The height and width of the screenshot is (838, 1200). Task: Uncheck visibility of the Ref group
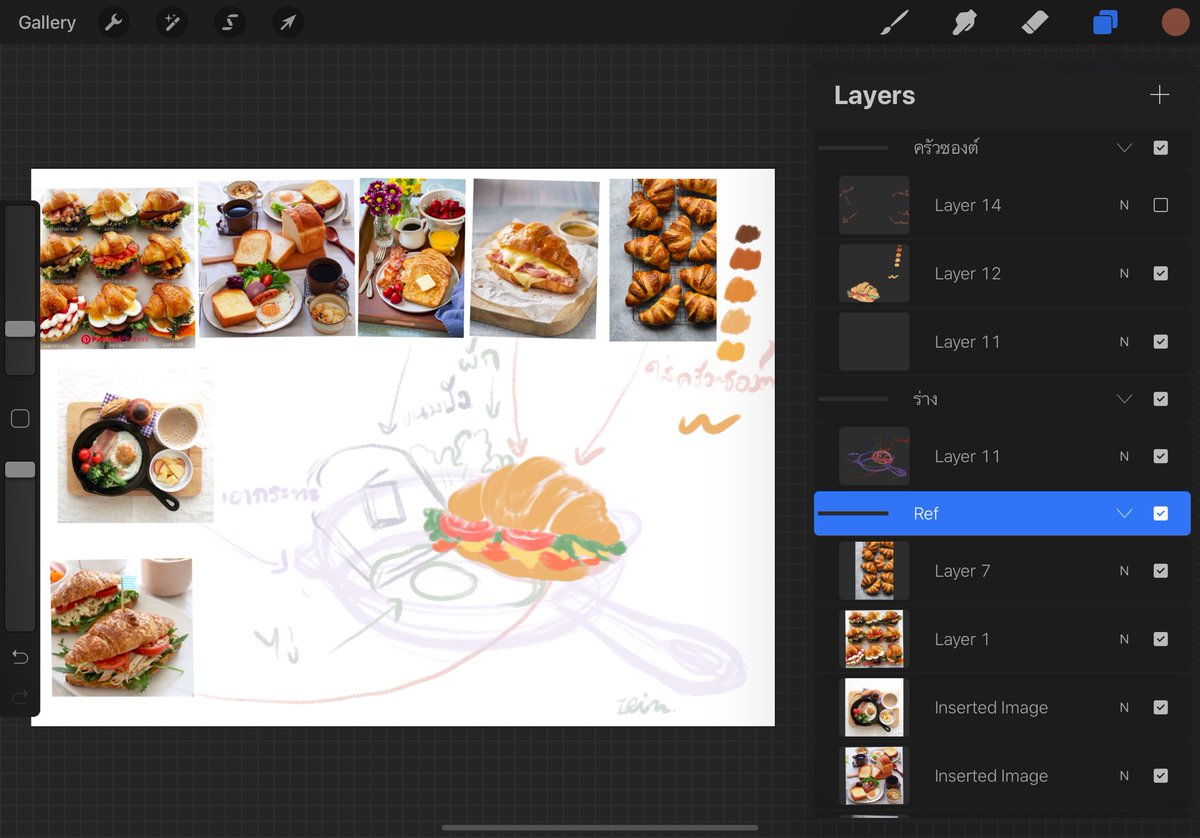[x=1160, y=513]
